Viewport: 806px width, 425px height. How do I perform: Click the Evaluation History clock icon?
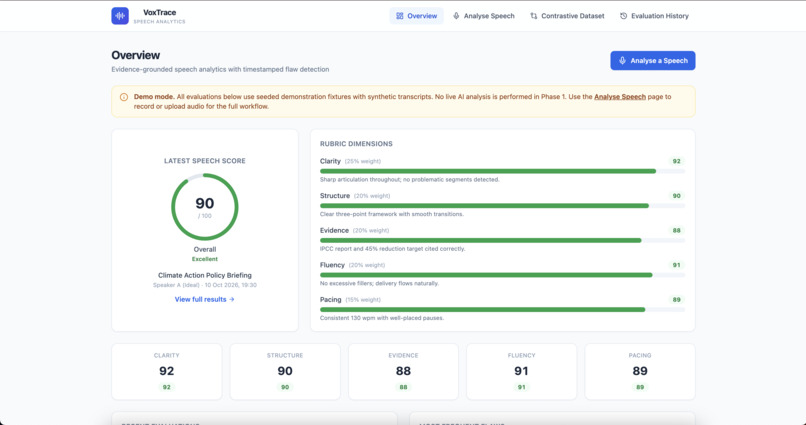624,16
